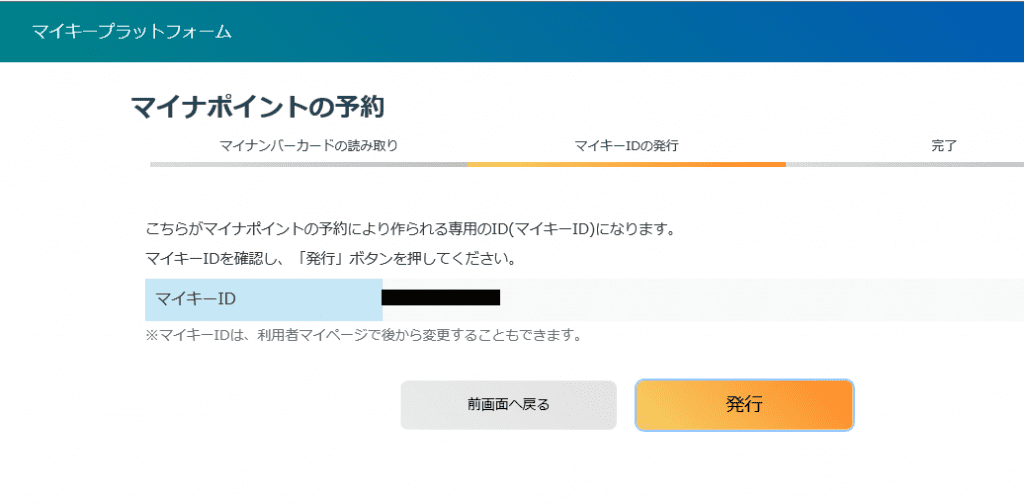Click the gray field right of the masked ID

pyautogui.click(x=760, y=299)
